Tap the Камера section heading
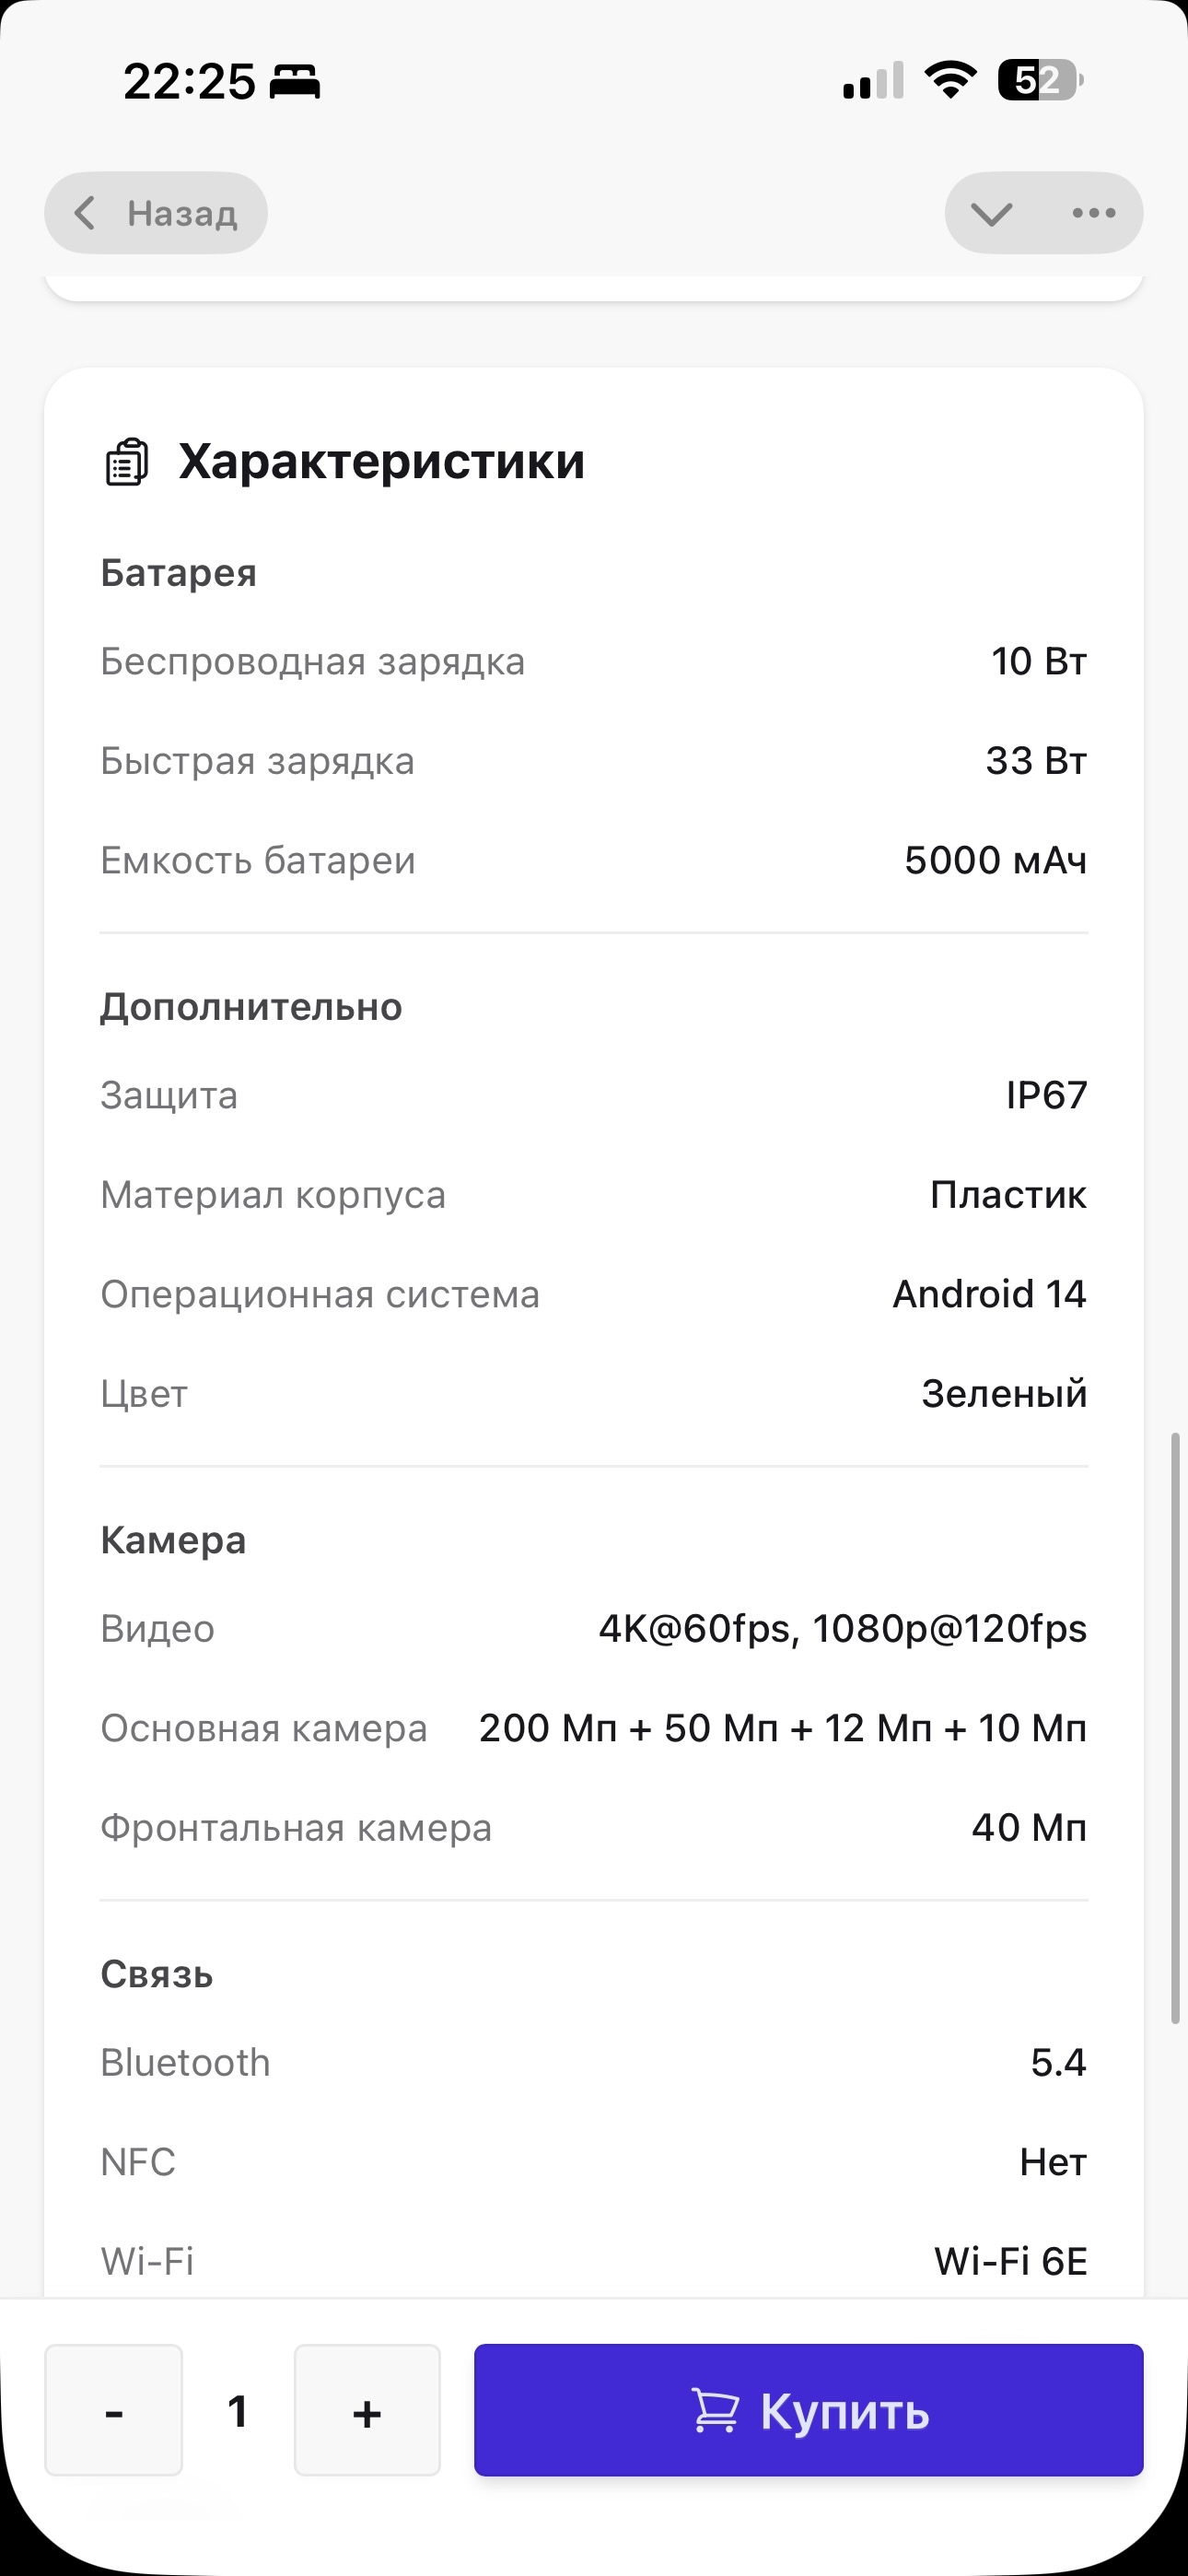This screenshot has height=2576, width=1188. pos(173,1540)
